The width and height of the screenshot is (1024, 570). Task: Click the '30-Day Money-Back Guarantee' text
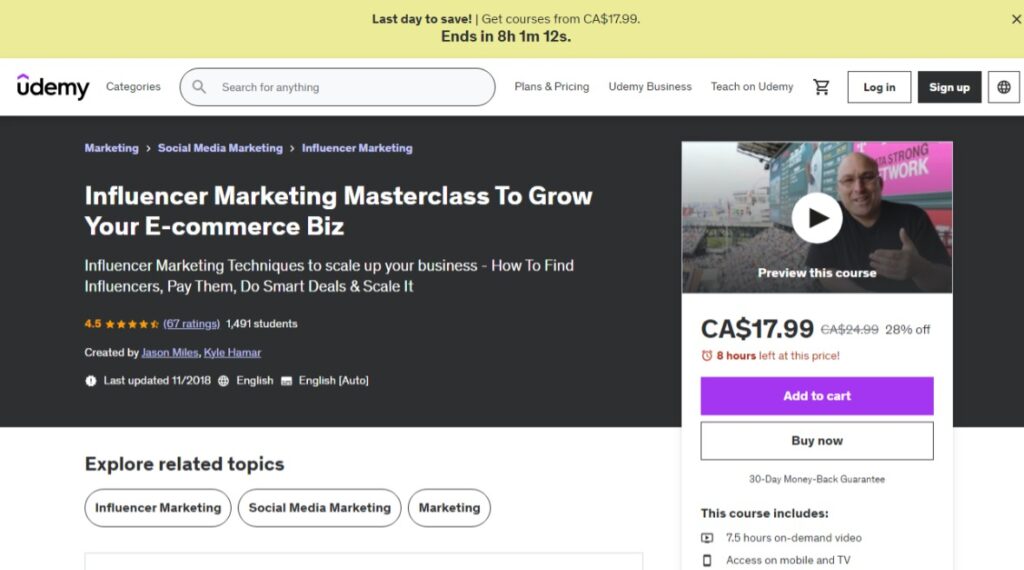tap(817, 479)
